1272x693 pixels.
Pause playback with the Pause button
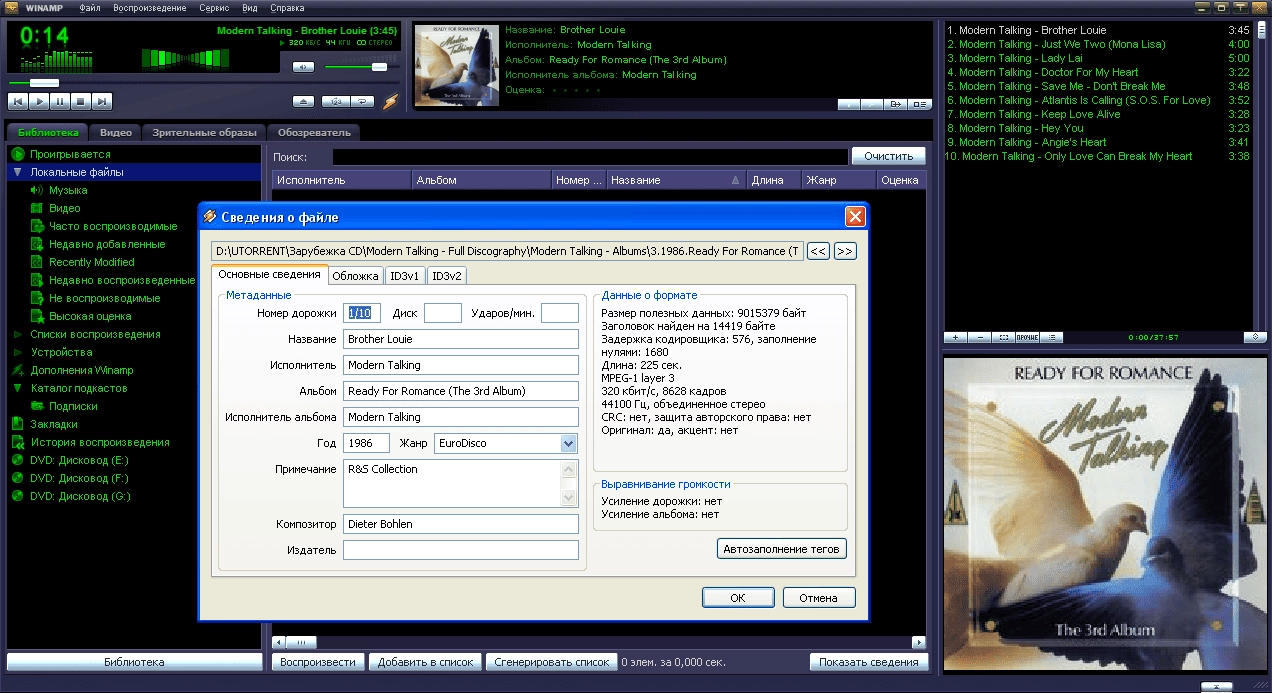[60, 101]
